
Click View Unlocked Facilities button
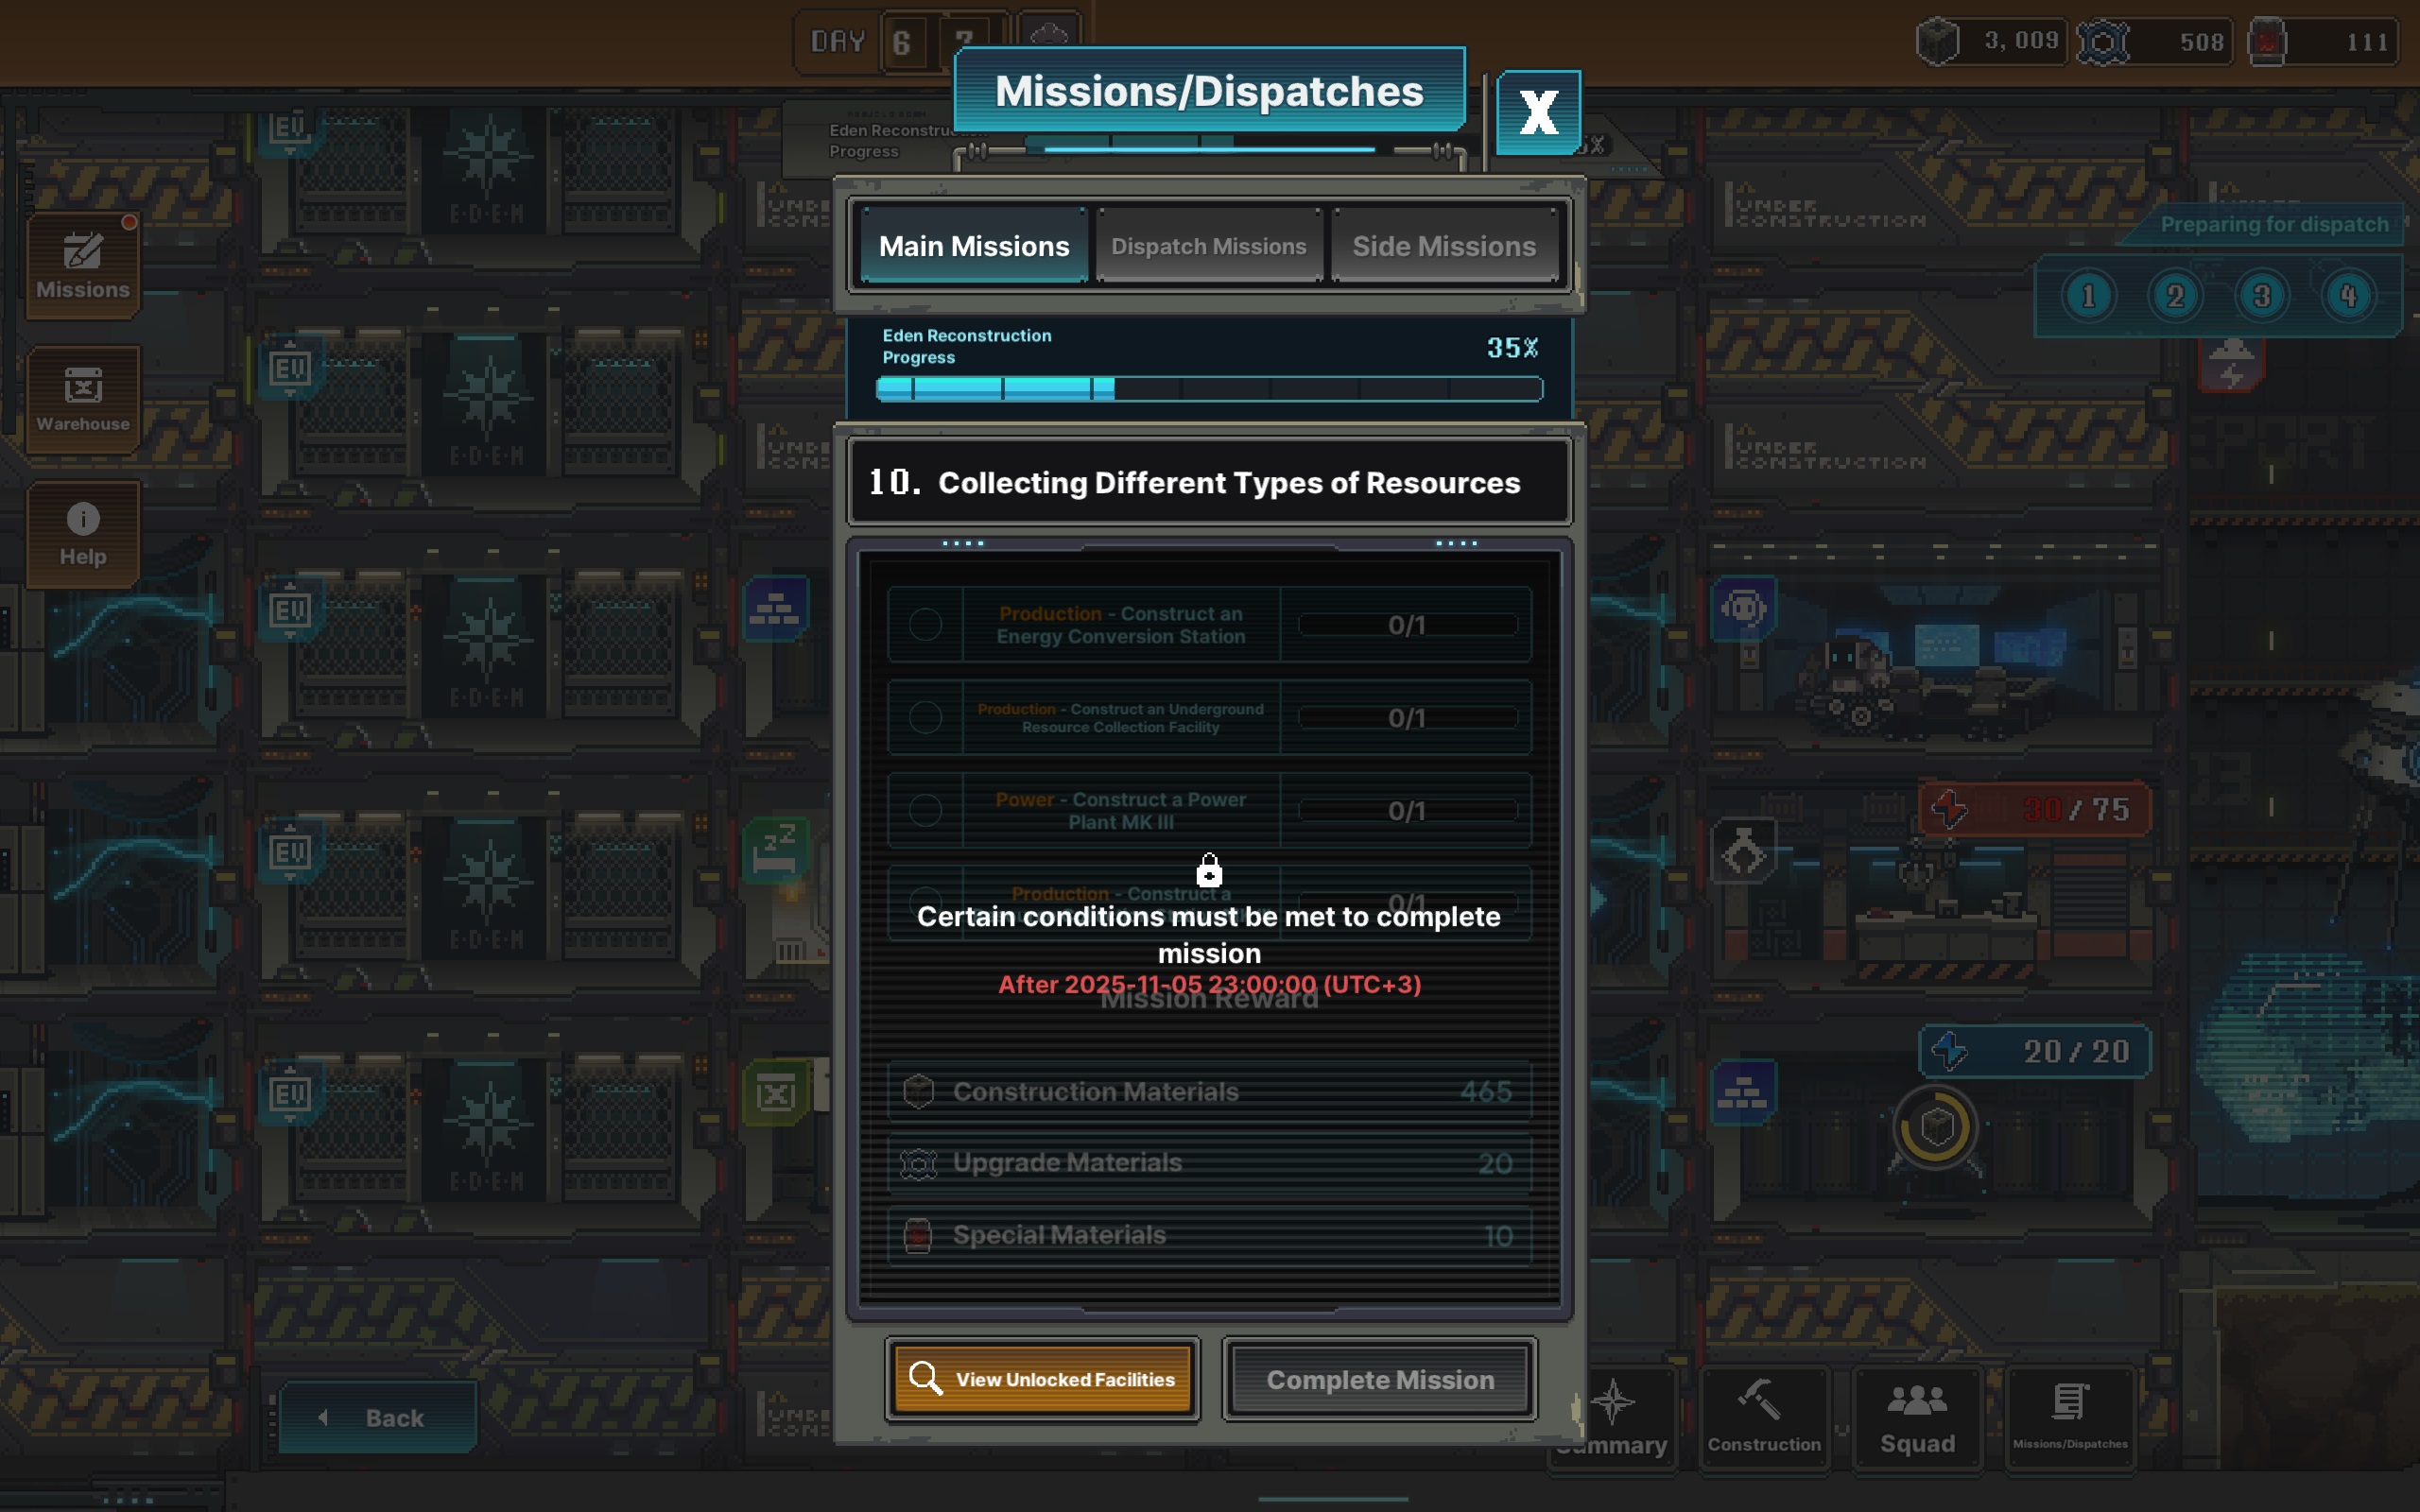click(x=1042, y=1379)
